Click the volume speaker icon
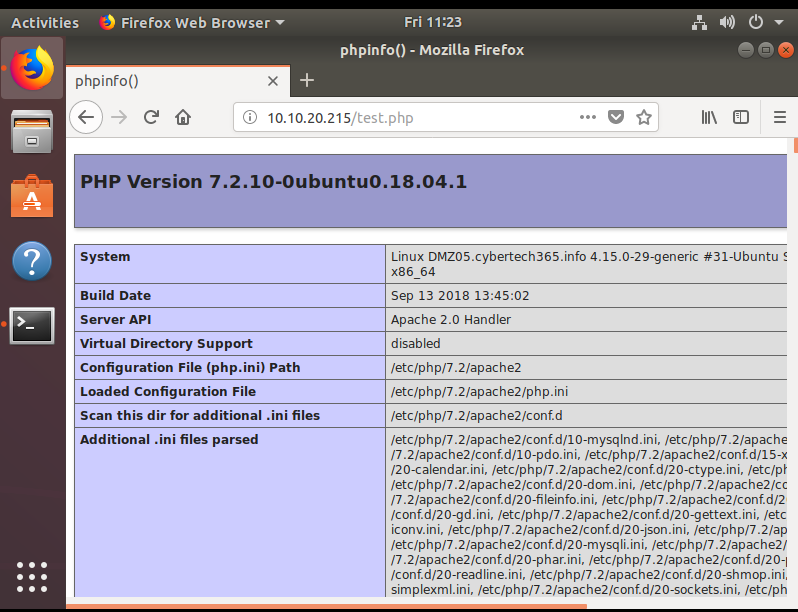 point(727,22)
